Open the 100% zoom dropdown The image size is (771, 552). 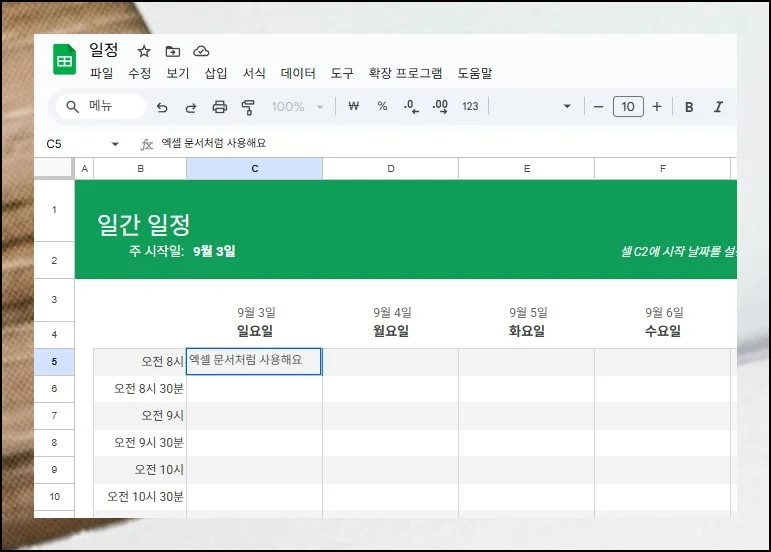pyautogui.click(x=298, y=107)
